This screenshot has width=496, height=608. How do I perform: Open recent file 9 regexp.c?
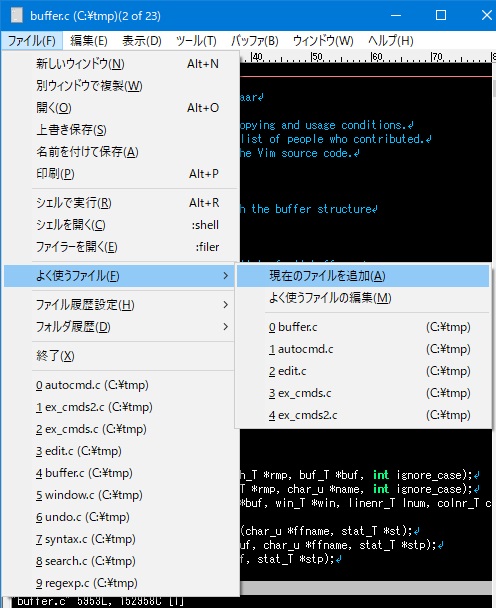[120, 583]
